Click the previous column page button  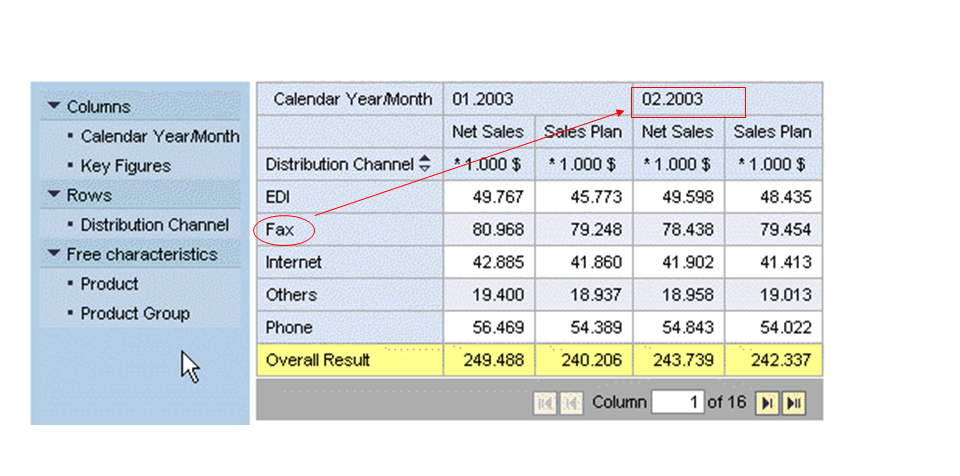pos(571,403)
